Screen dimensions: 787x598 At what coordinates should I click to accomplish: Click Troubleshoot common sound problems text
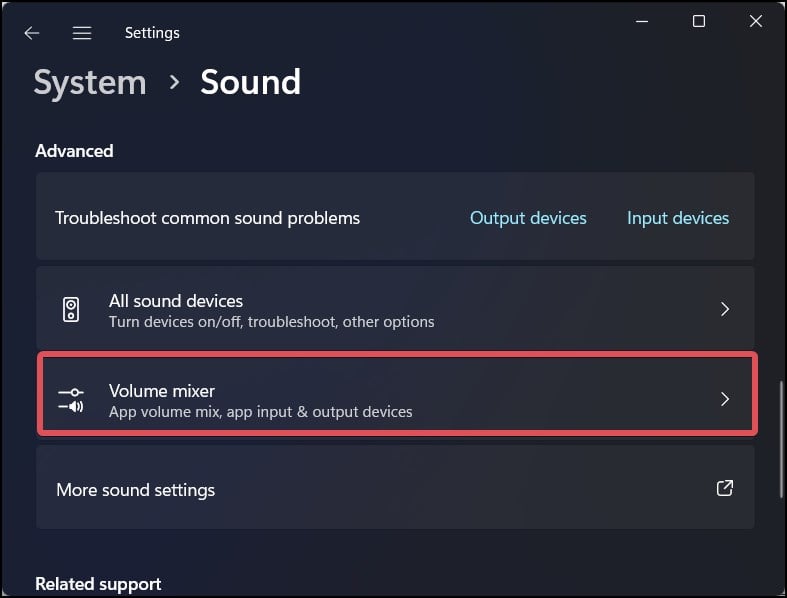pos(207,218)
